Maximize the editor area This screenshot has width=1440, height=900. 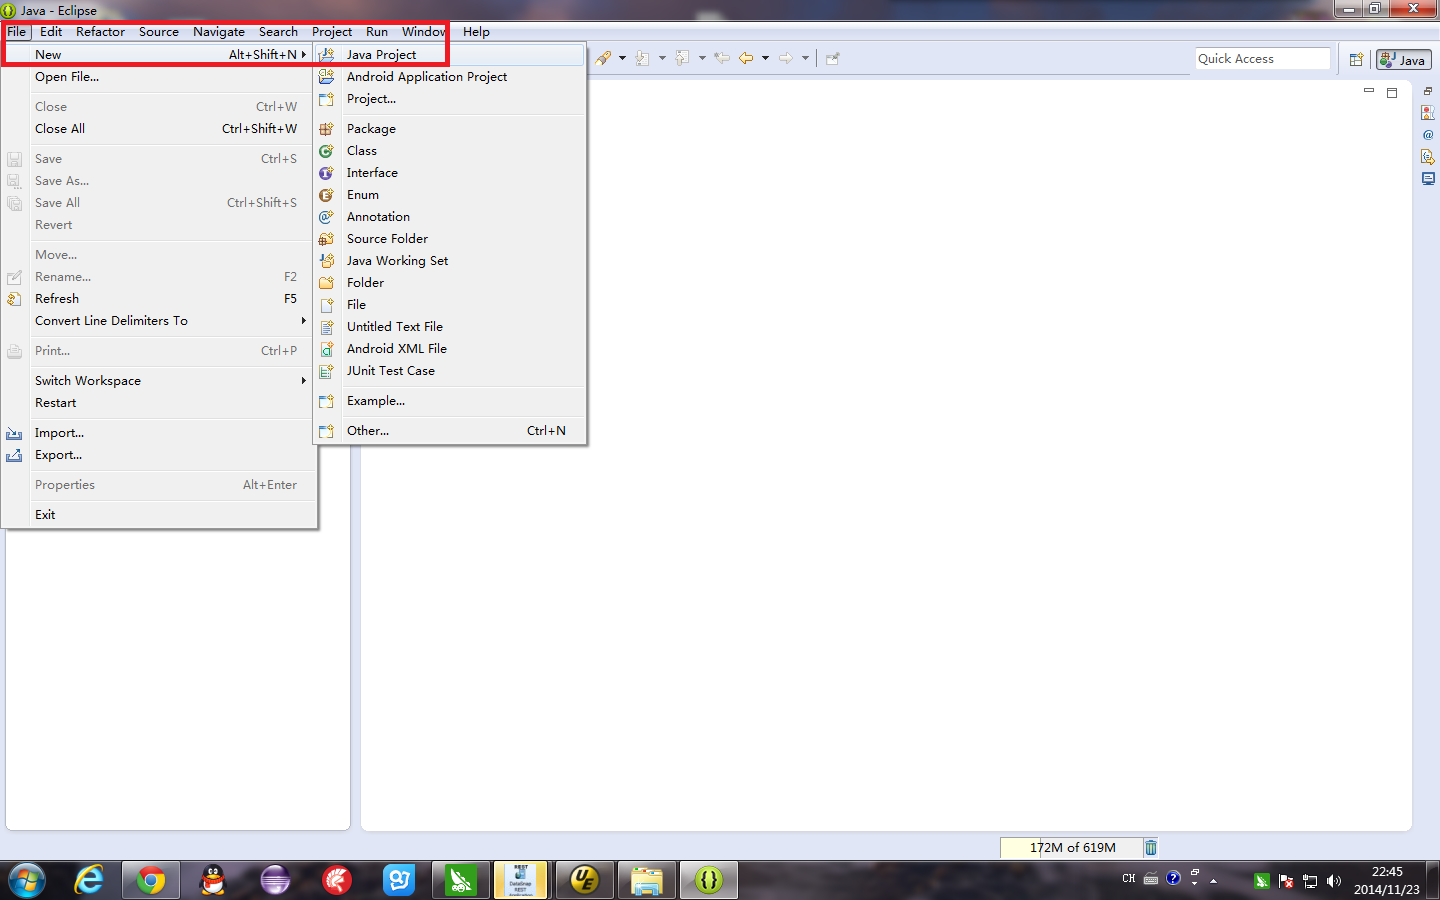(x=1391, y=92)
